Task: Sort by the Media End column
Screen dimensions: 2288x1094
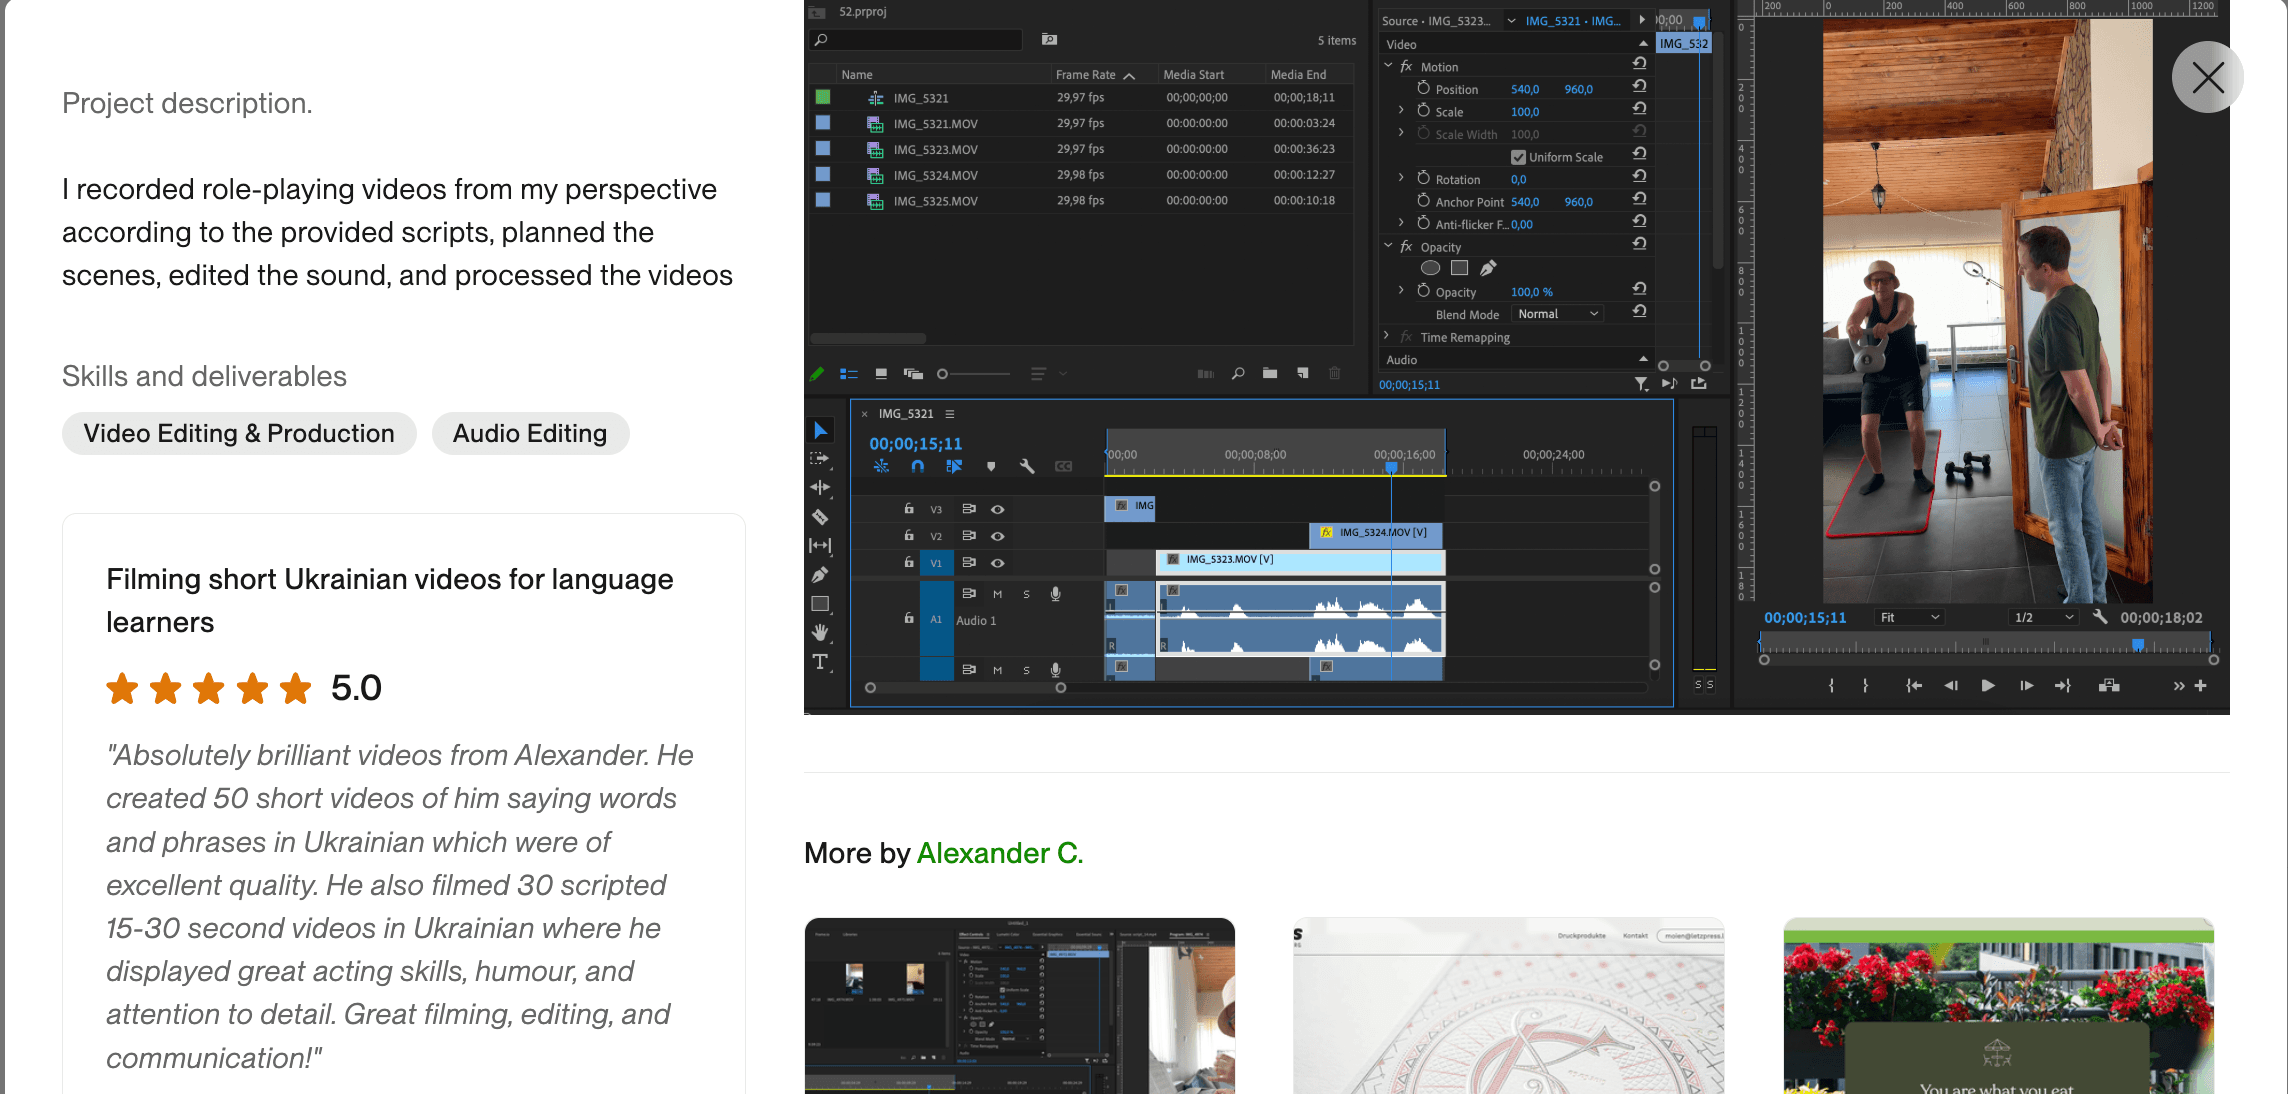Action: click(1298, 75)
